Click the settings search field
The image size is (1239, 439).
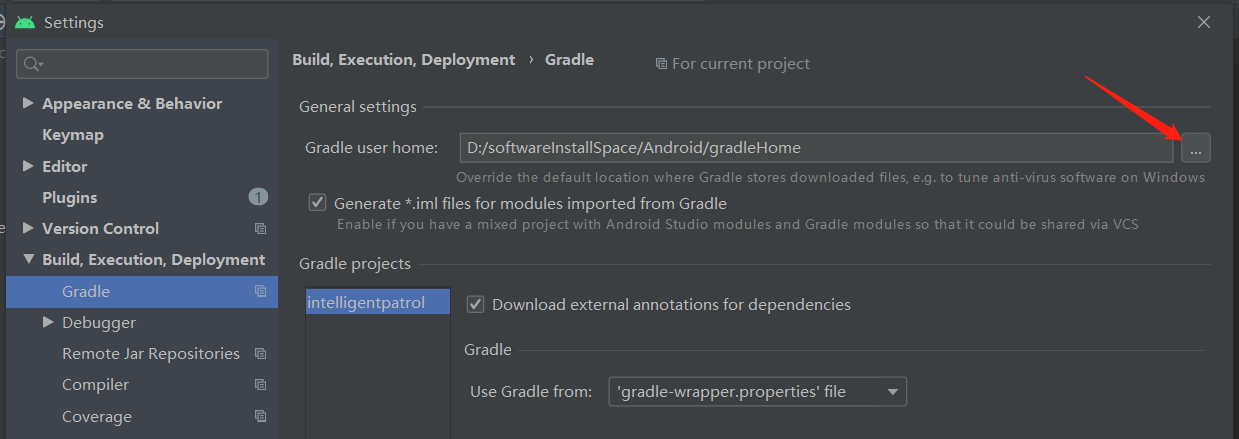pyautogui.click(x=142, y=64)
